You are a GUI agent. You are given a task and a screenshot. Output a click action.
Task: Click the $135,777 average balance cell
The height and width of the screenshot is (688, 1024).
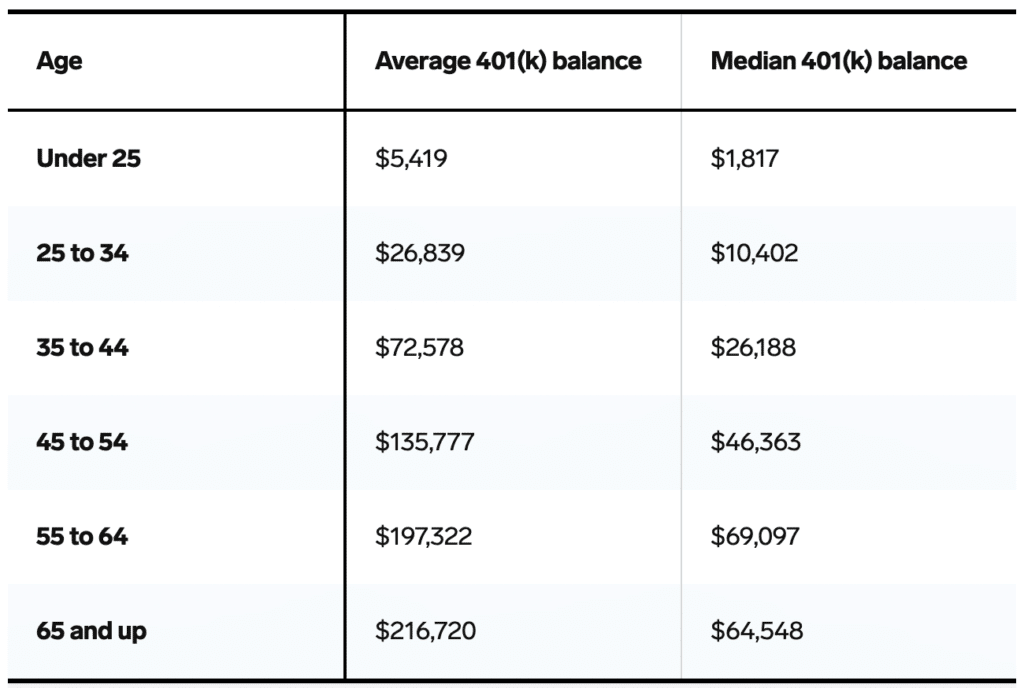pos(425,442)
